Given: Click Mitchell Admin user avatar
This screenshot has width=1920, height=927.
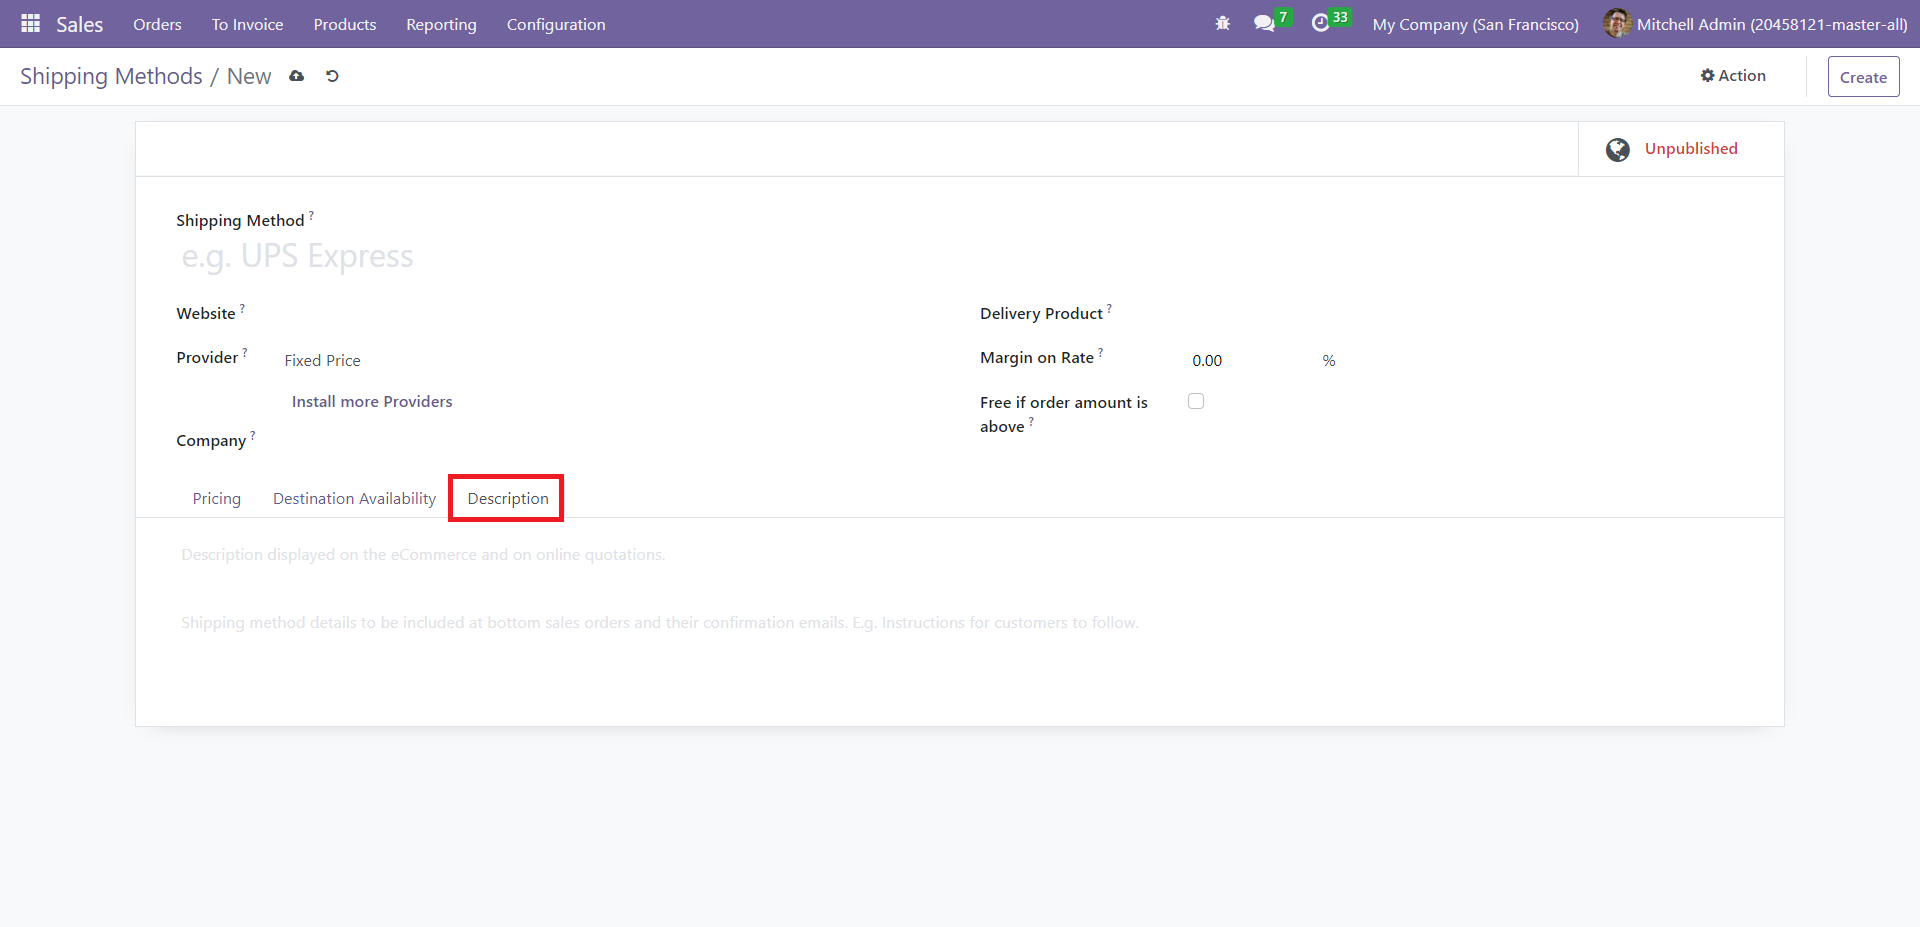Looking at the screenshot, I should [1616, 23].
